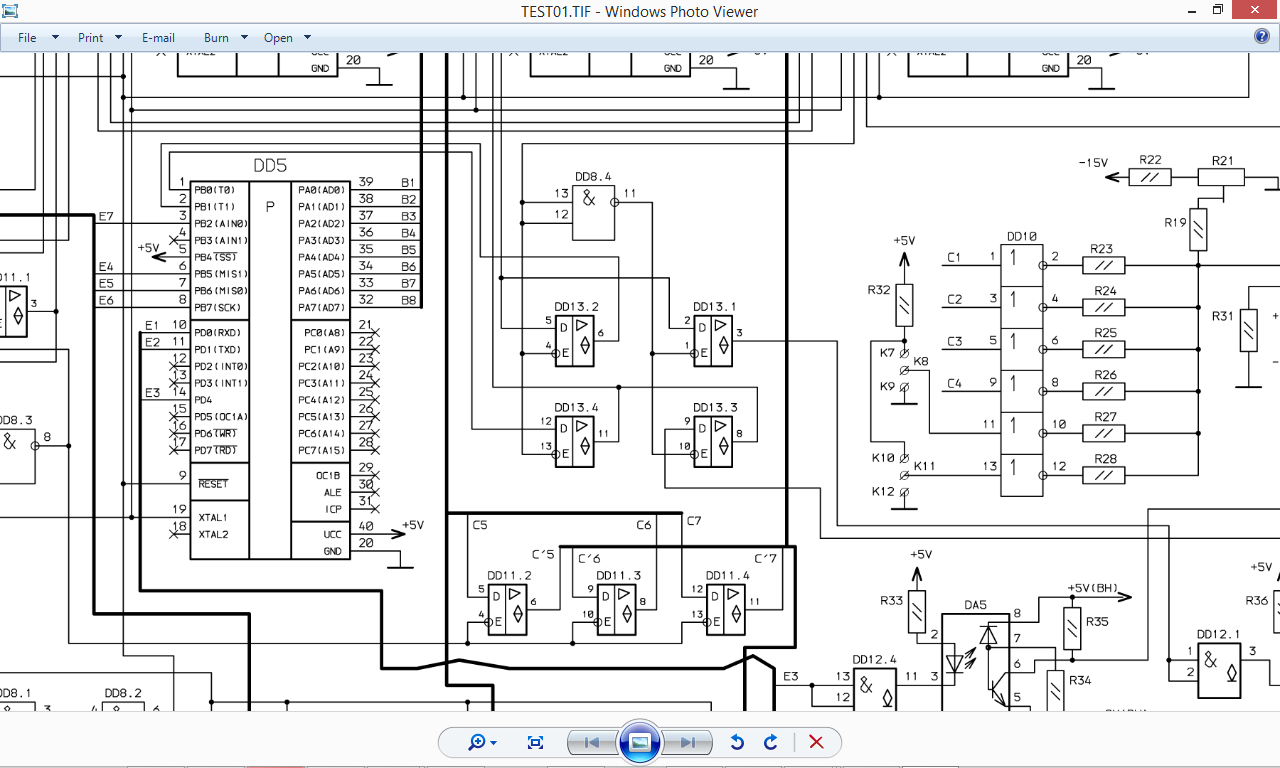
Task: Delete the image using the red X icon
Action: coord(815,742)
